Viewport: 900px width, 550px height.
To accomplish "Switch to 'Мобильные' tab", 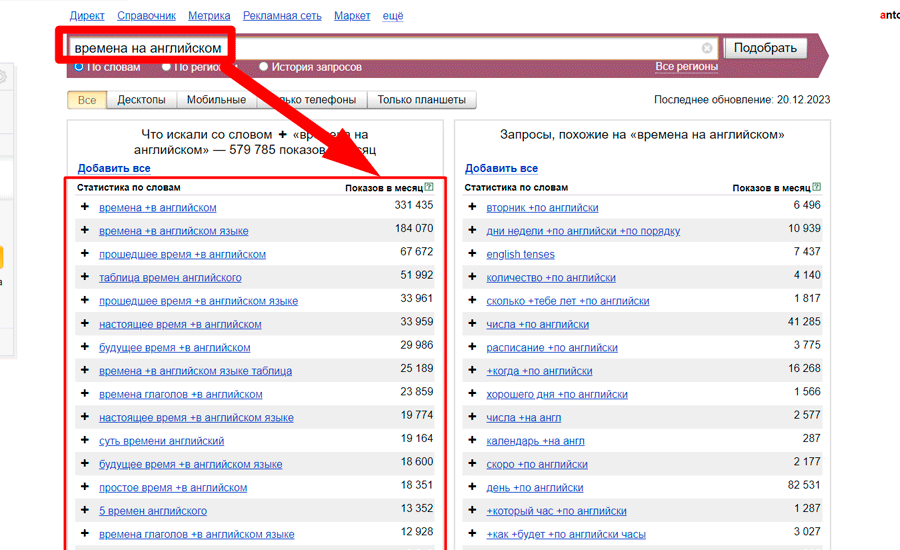I will (216, 100).
